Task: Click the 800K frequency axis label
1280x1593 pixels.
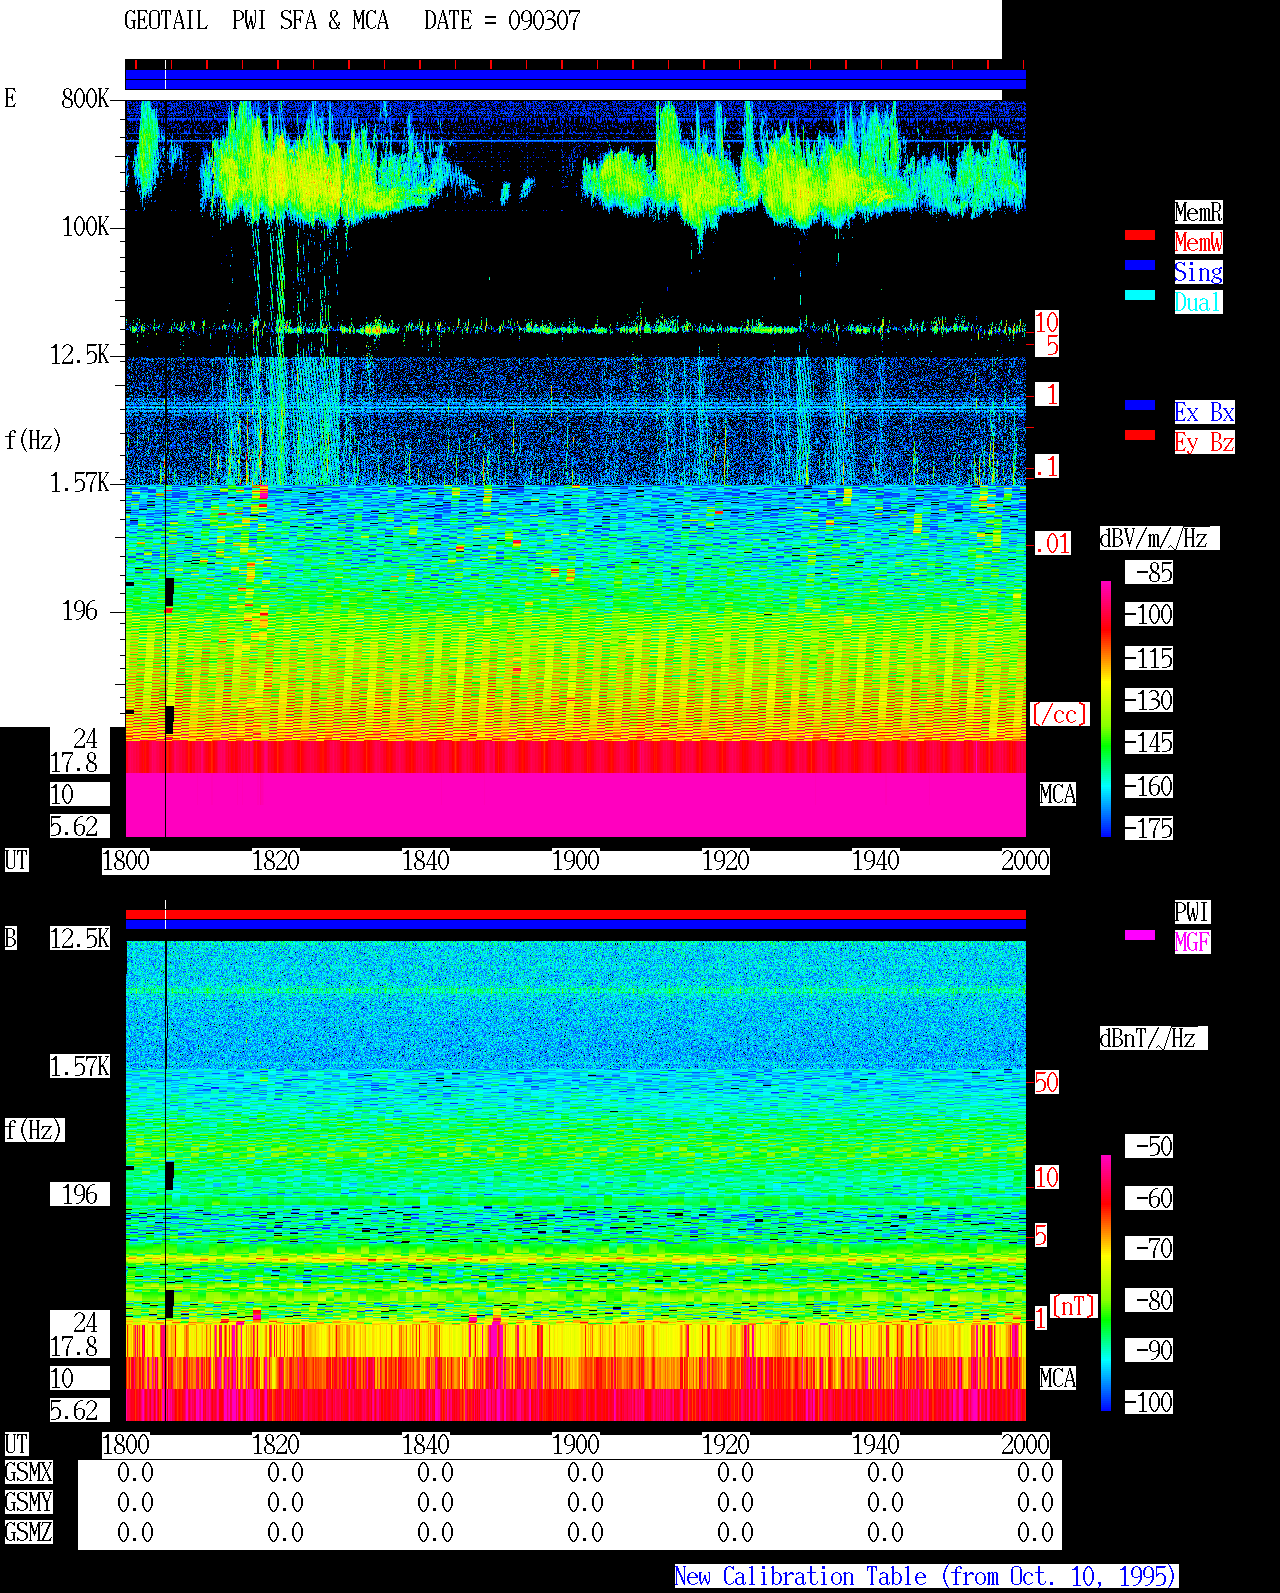Action: click(85, 99)
